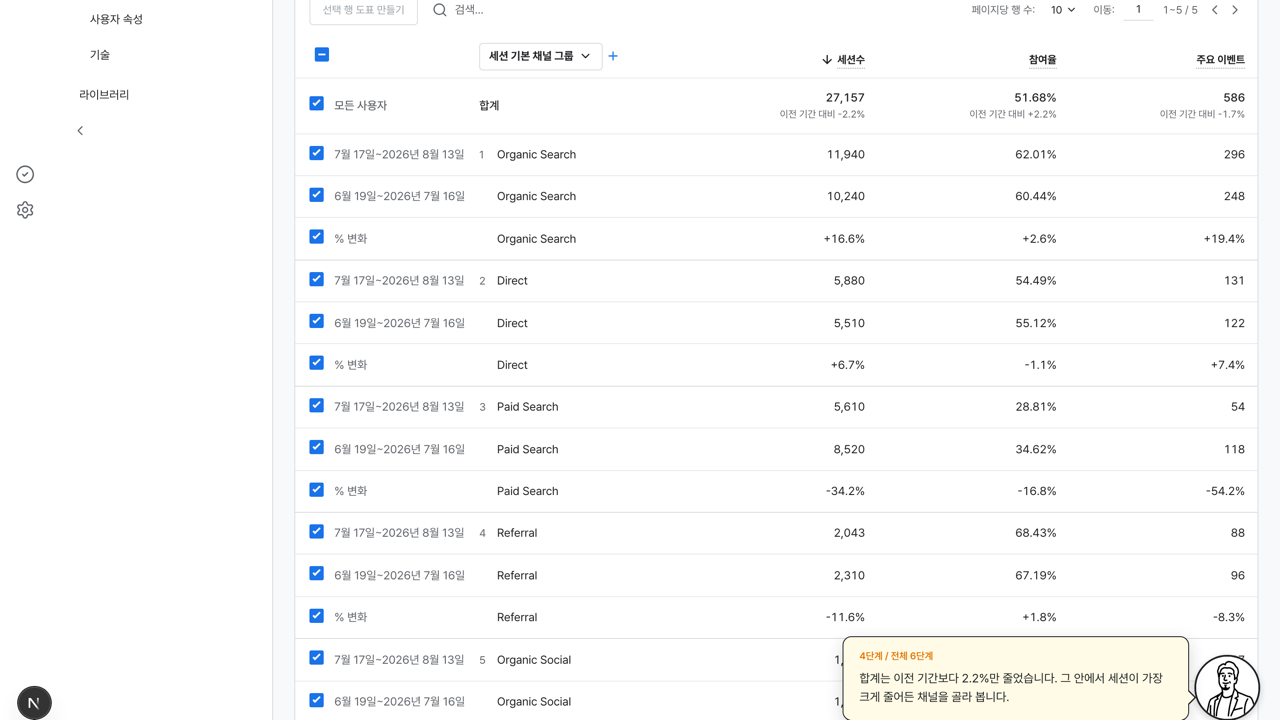Uncheck Paid Search % 변화 row checkbox
This screenshot has width=1280, height=720.
[317, 489]
